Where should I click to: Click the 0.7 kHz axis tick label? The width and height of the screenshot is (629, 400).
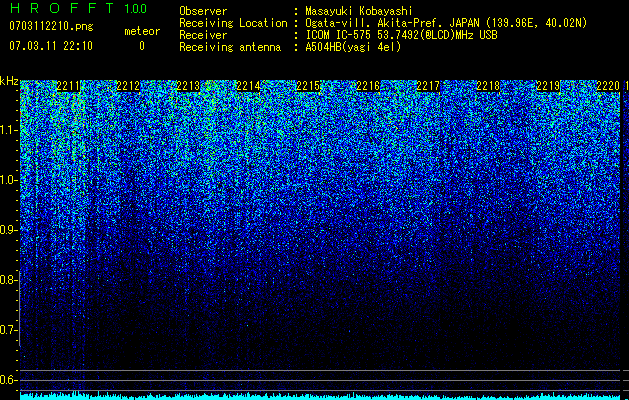pos(8,330)
